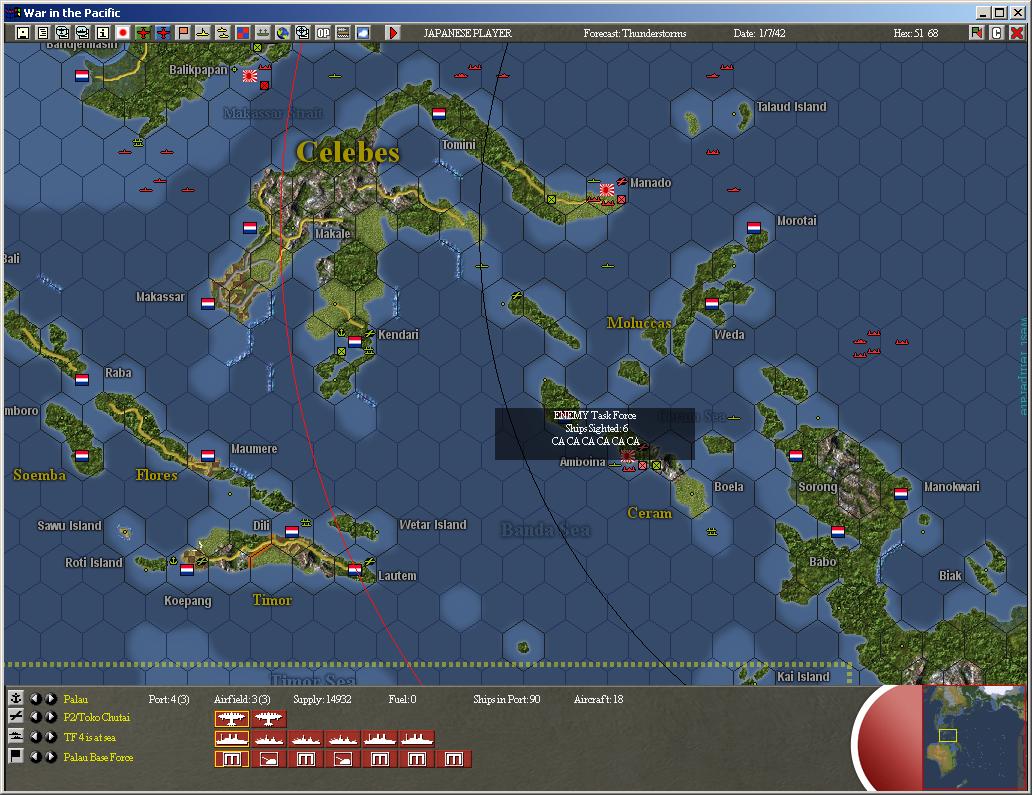Screen dimensions: 1032x795
Task: Click the OP toolbar icon
Action: tap(323, 32)
